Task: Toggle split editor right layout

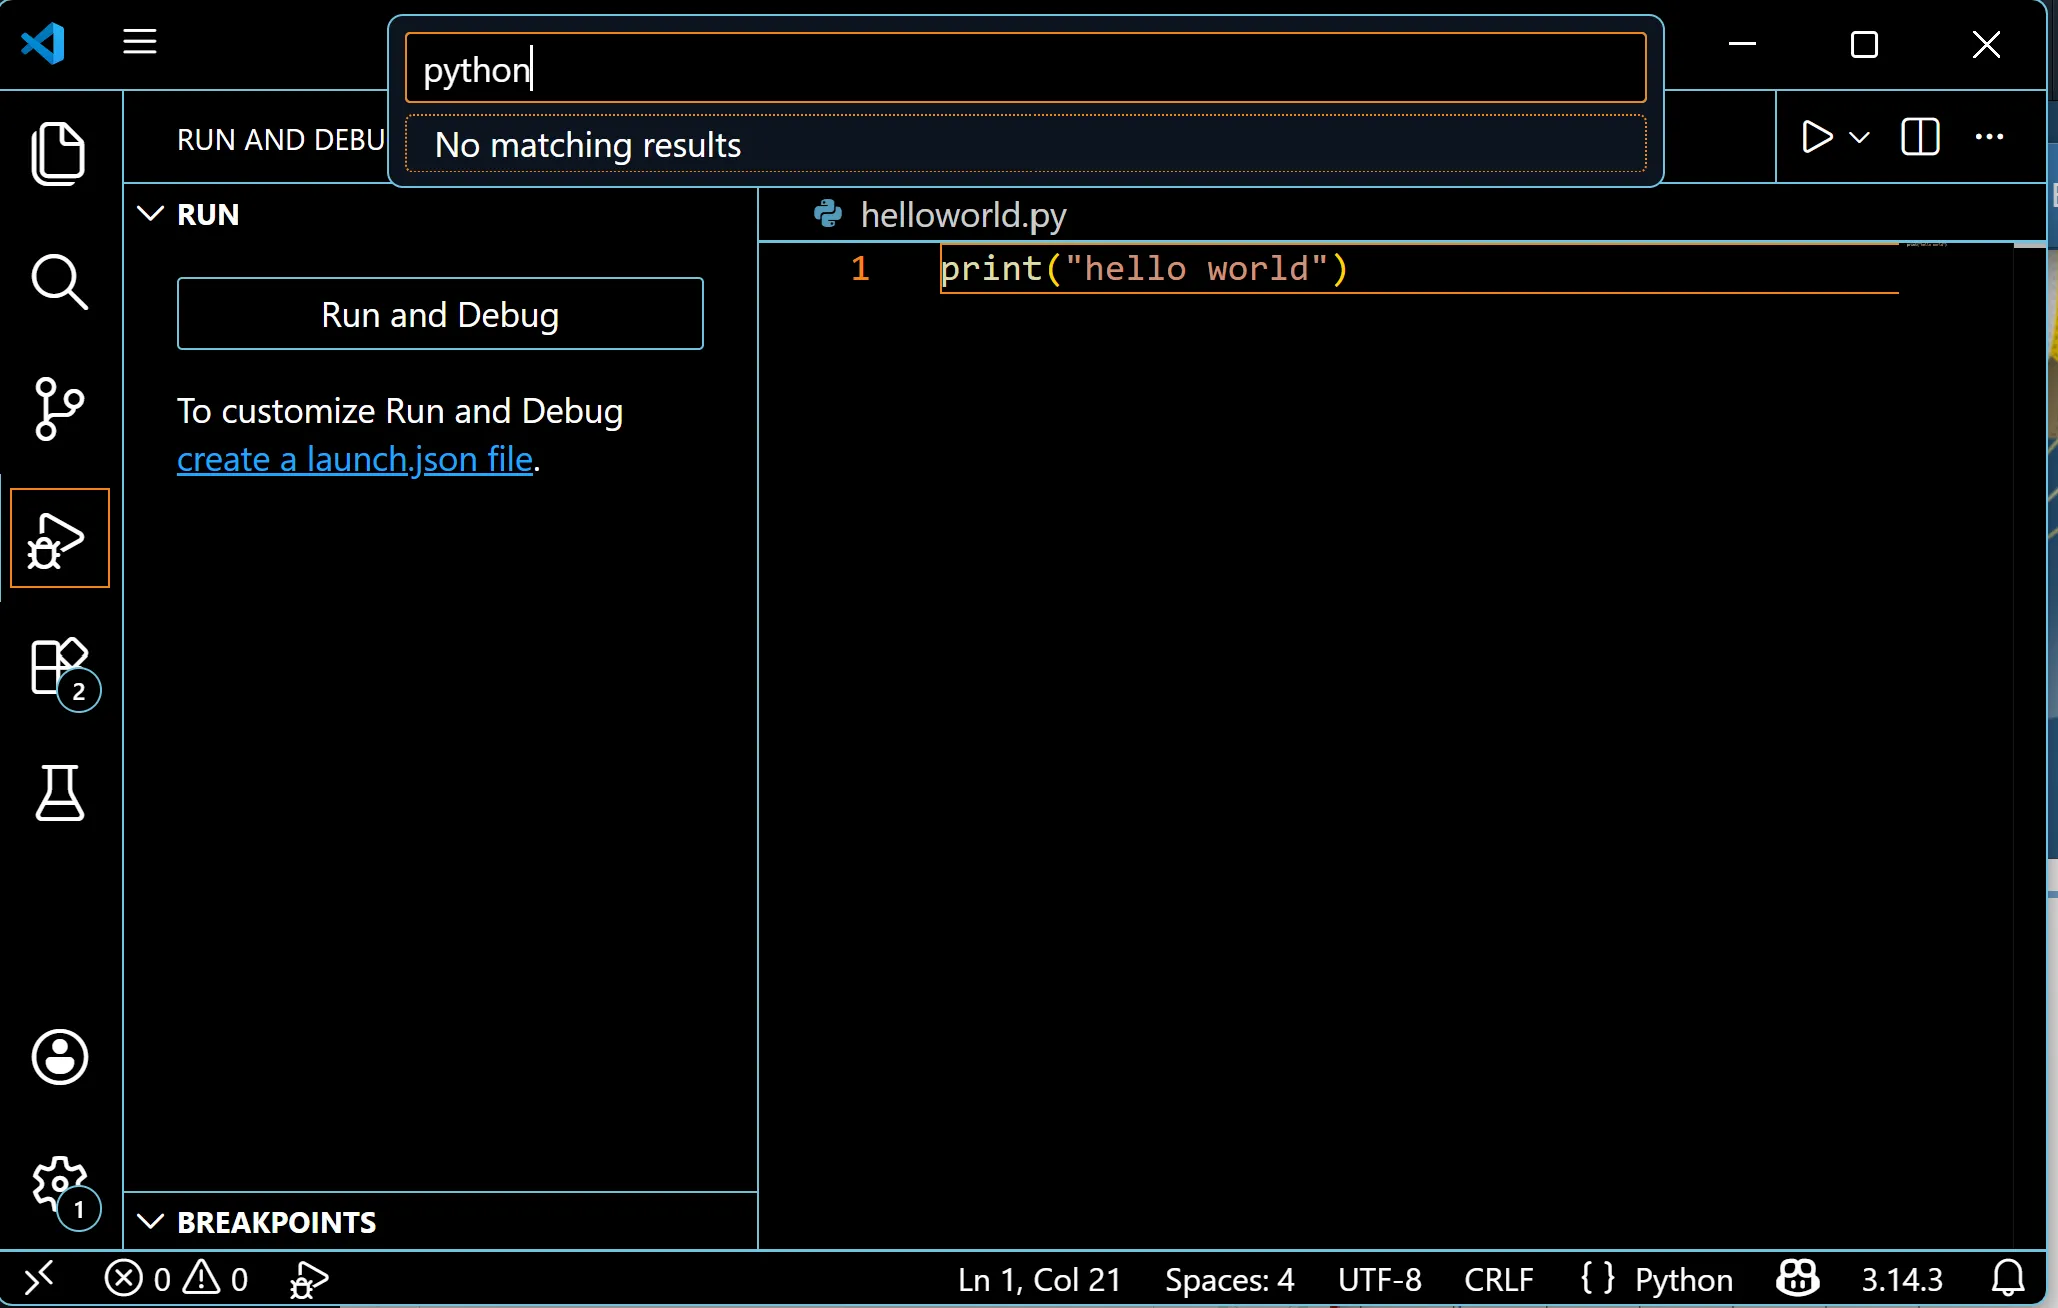Action: point(1919,137)
